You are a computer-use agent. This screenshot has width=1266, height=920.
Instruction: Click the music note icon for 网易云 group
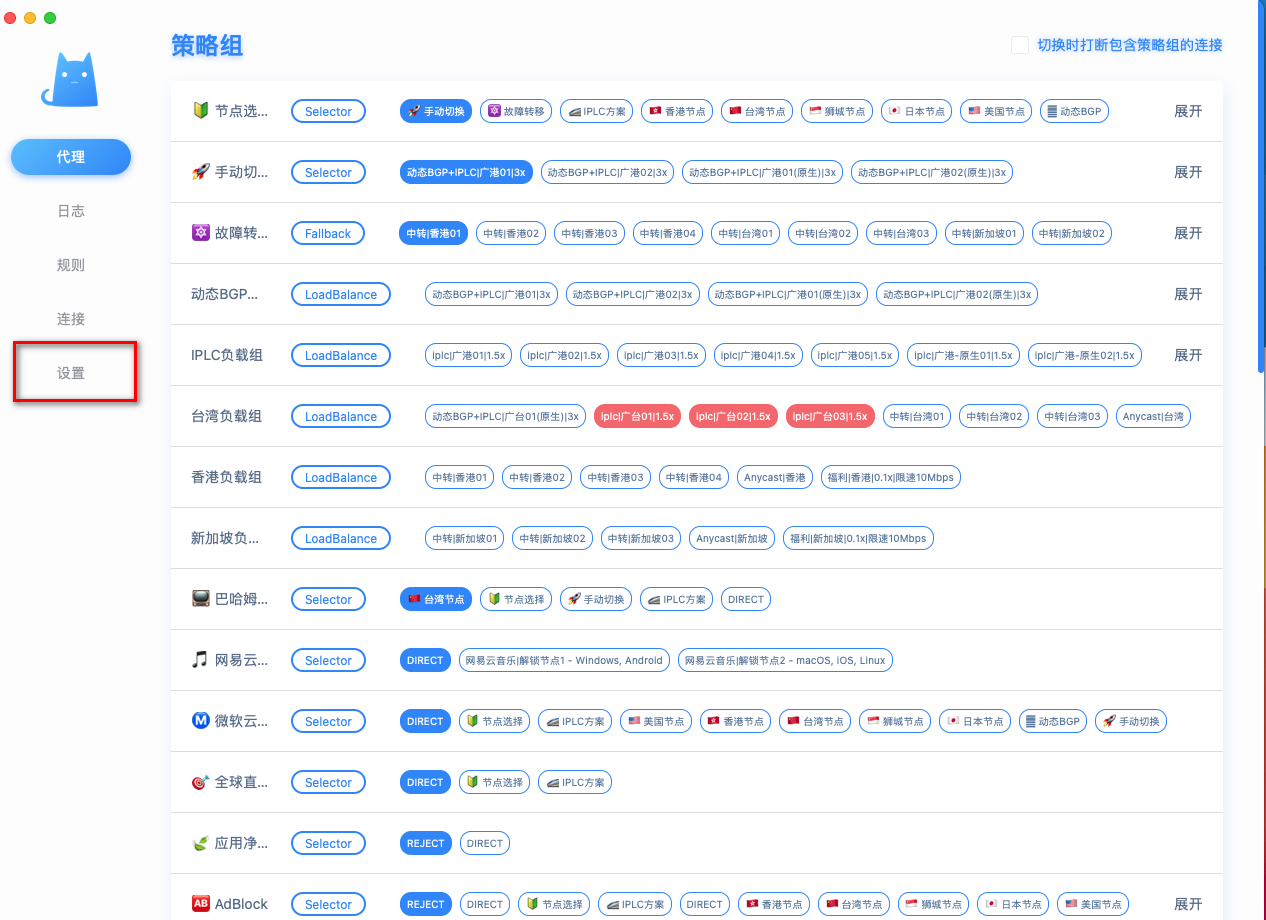click(200, 660)
